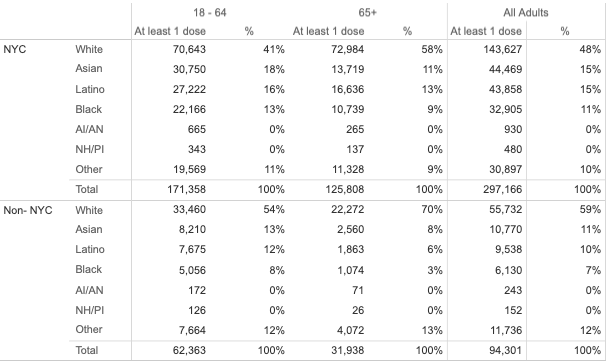Click NYC Latino 65+ value 16,636
Screen dimensions: 606x361
pos(347,89)
